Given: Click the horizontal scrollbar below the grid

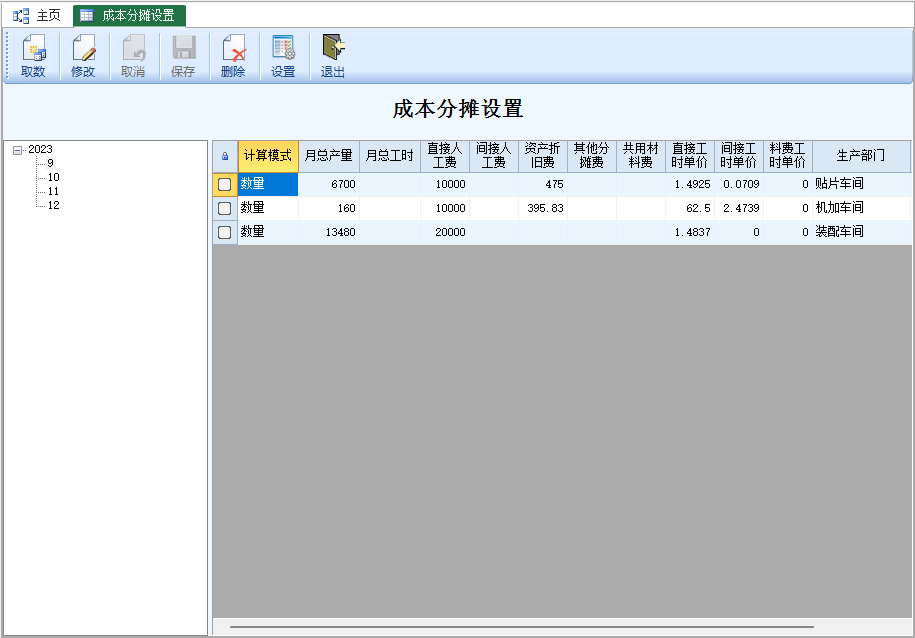Looking at the screenshot, I should tap(520, 627).
